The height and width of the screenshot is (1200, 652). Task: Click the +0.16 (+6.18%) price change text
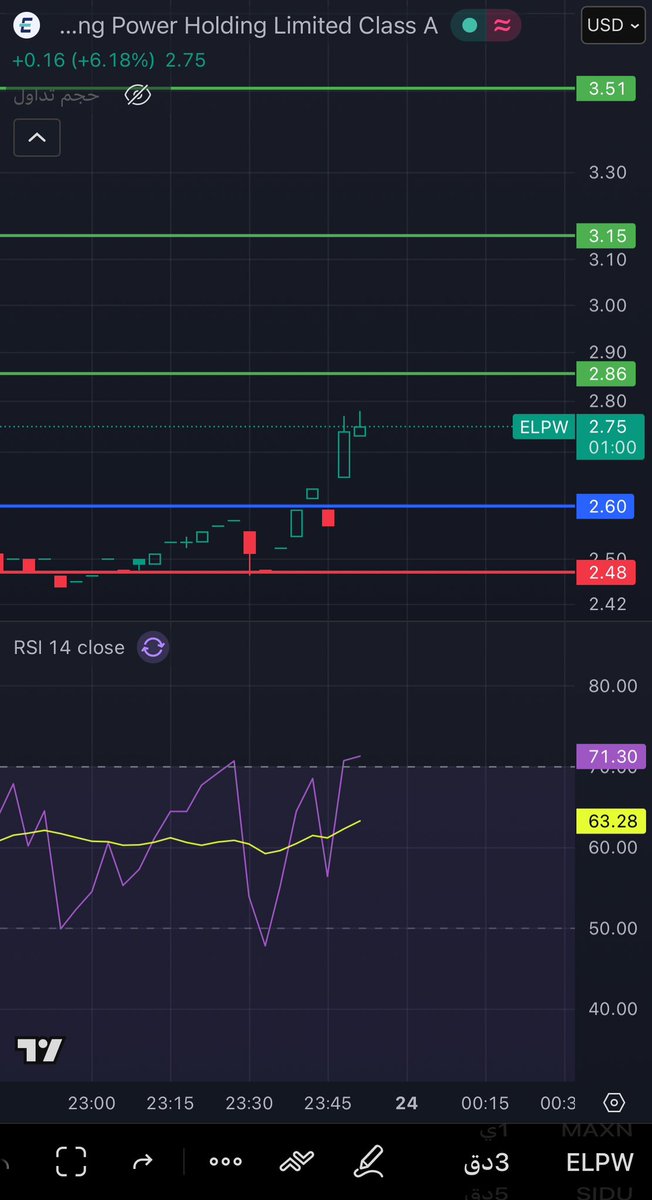pyautogui.click(x=84, y=60)
